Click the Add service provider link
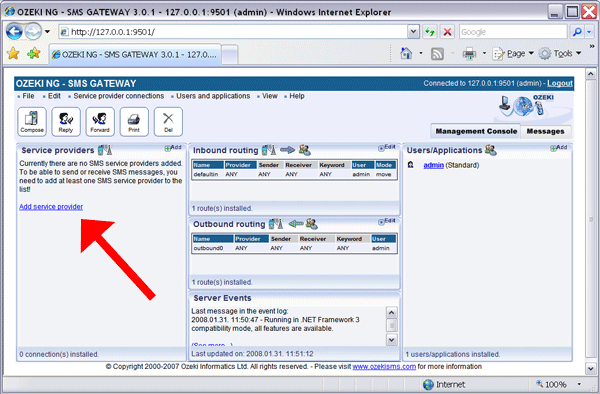This screenshot has width=600, height=394. pyautogui.click(x=51, y=207)
